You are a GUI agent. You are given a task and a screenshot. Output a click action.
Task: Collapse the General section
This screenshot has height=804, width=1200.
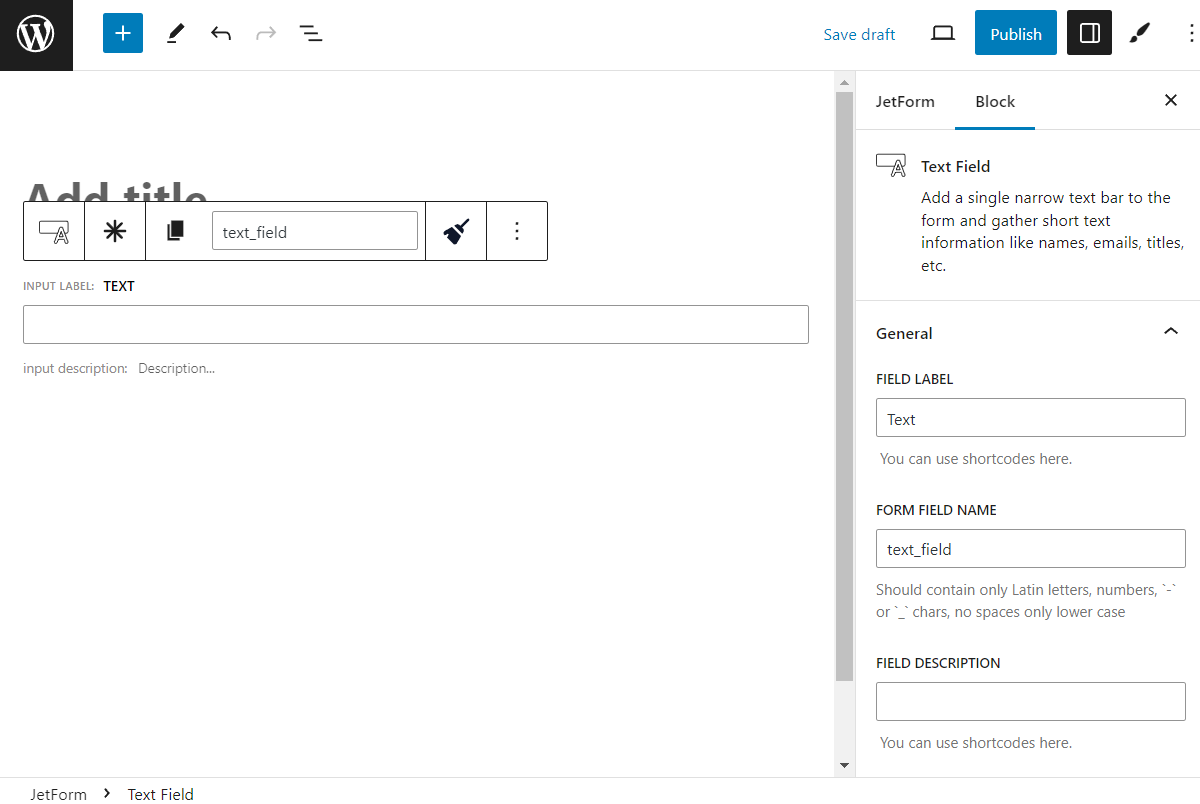tap(1170, 331)
